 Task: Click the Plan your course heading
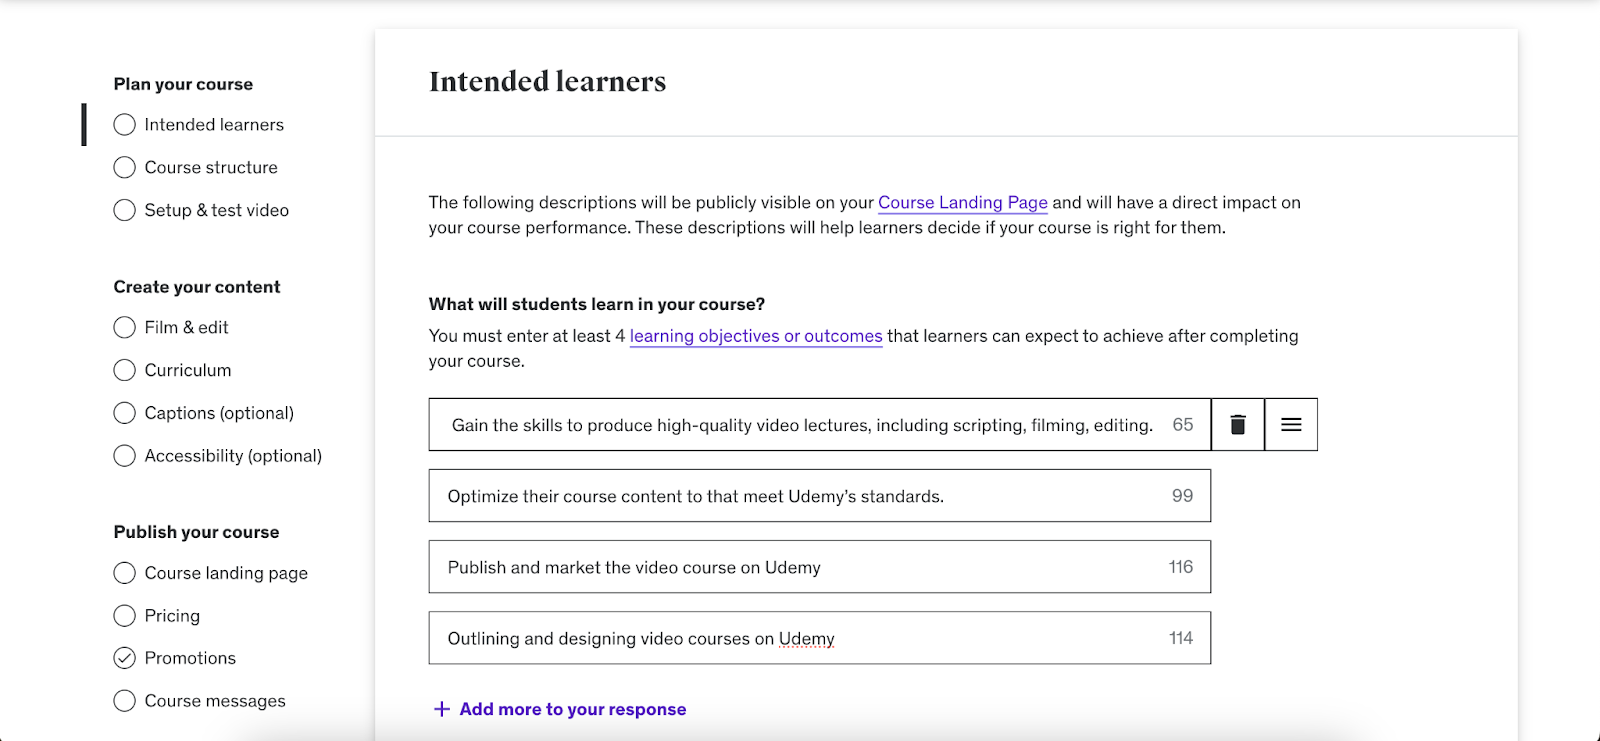(x=183, y=84)
